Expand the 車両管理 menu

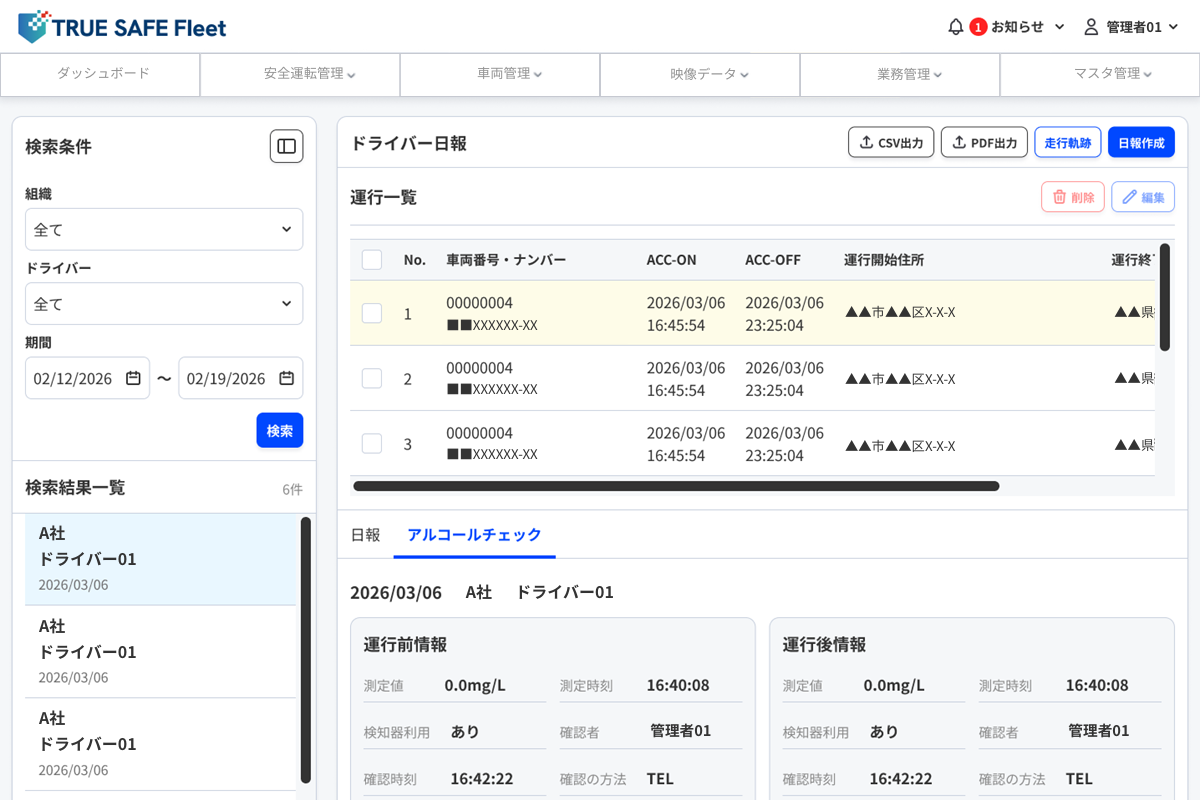[500, 74]
